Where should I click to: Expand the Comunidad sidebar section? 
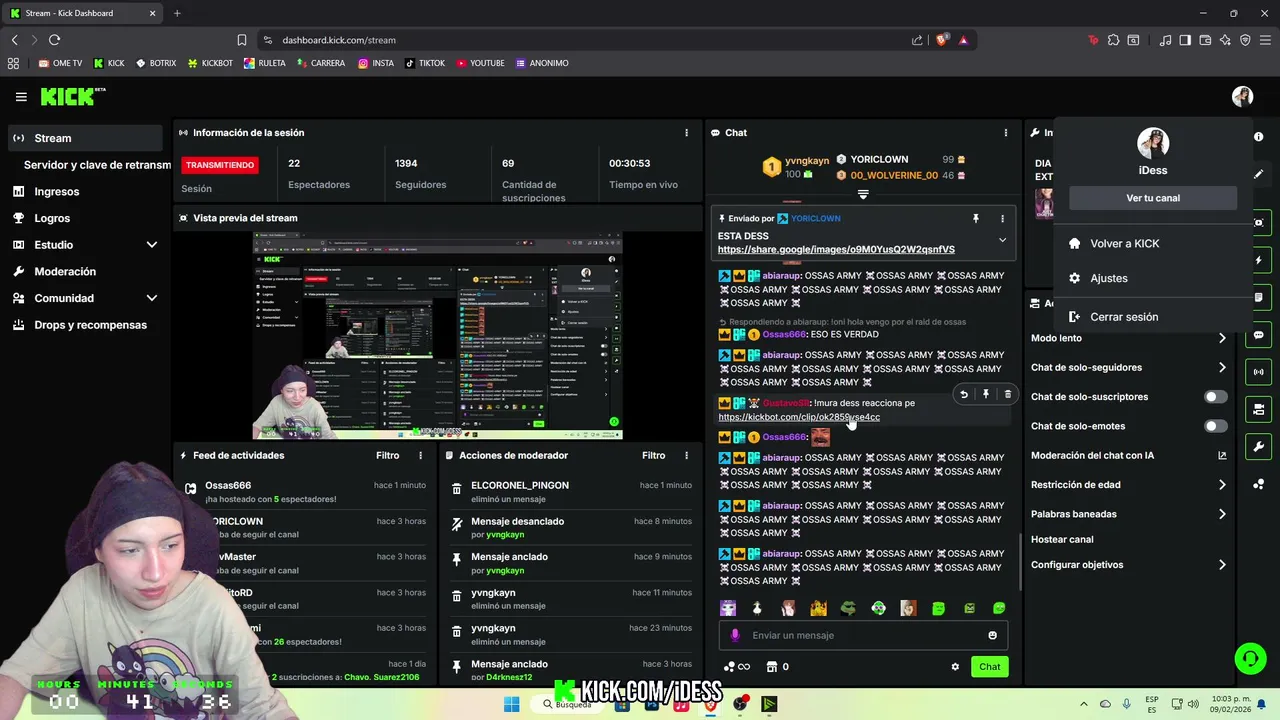pos(152,298)
